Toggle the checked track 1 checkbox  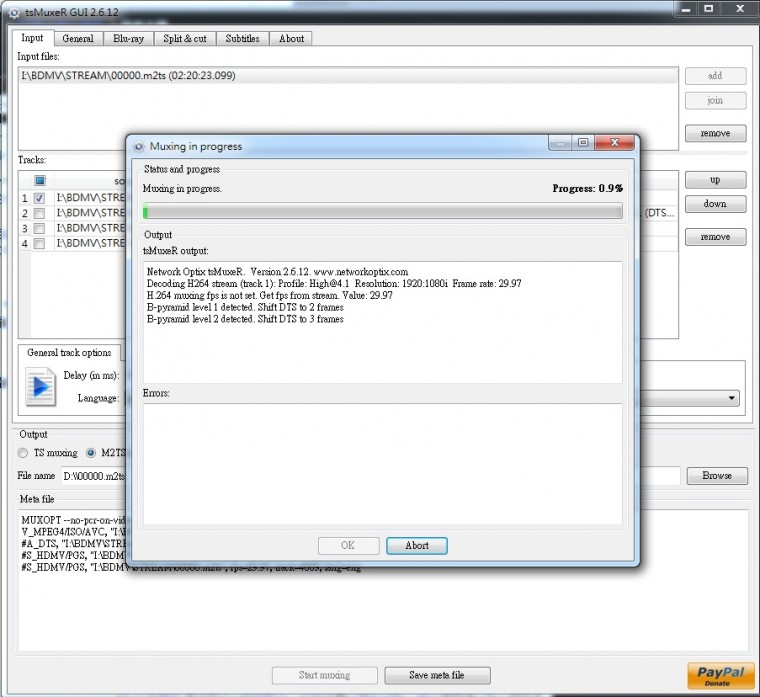point(39,198)
